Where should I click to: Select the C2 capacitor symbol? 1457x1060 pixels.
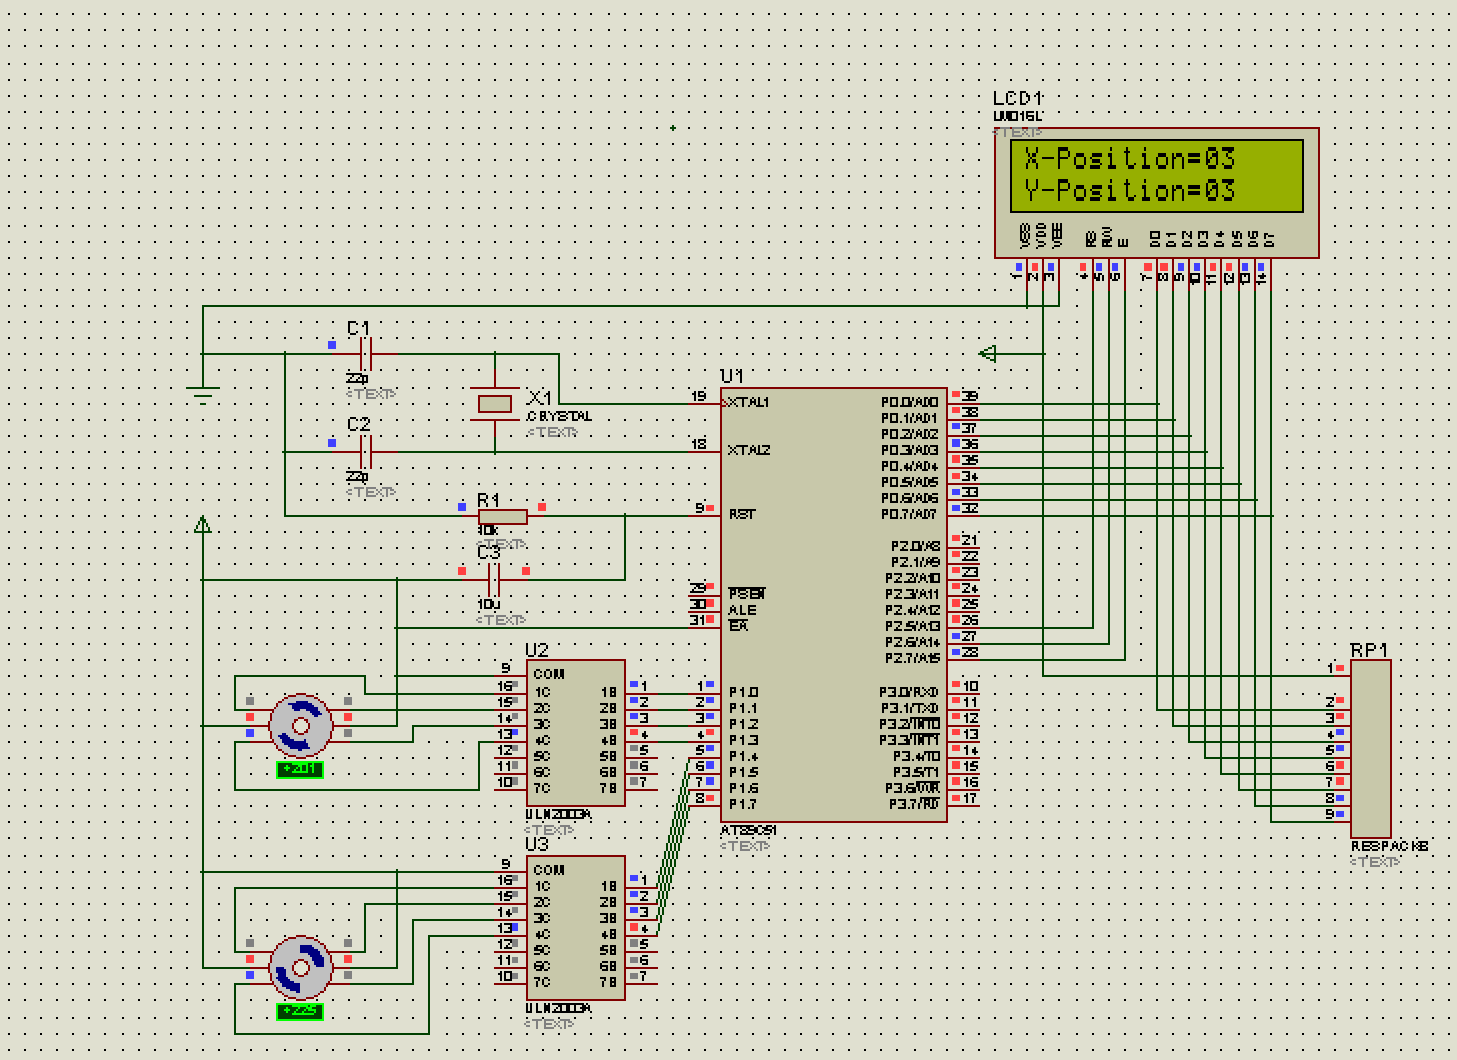[x=366, y=452]
